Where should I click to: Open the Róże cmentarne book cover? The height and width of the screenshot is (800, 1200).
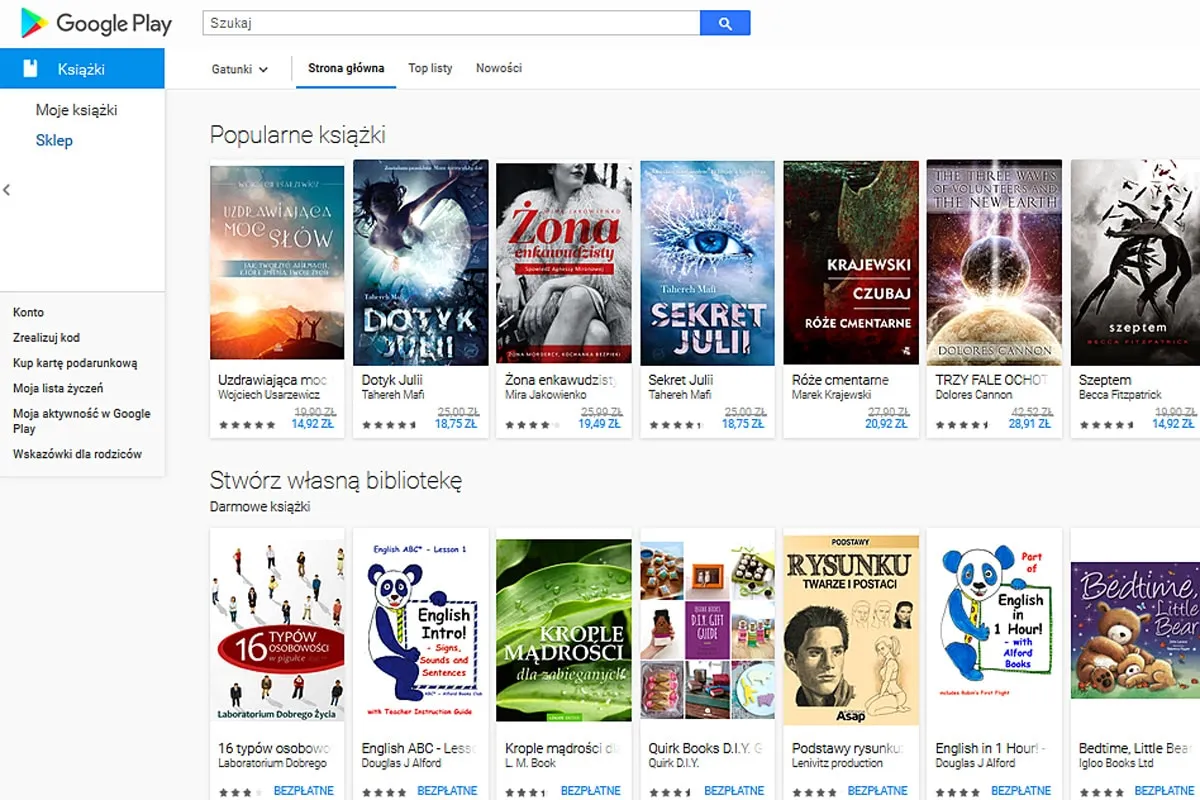pos(851,262)
